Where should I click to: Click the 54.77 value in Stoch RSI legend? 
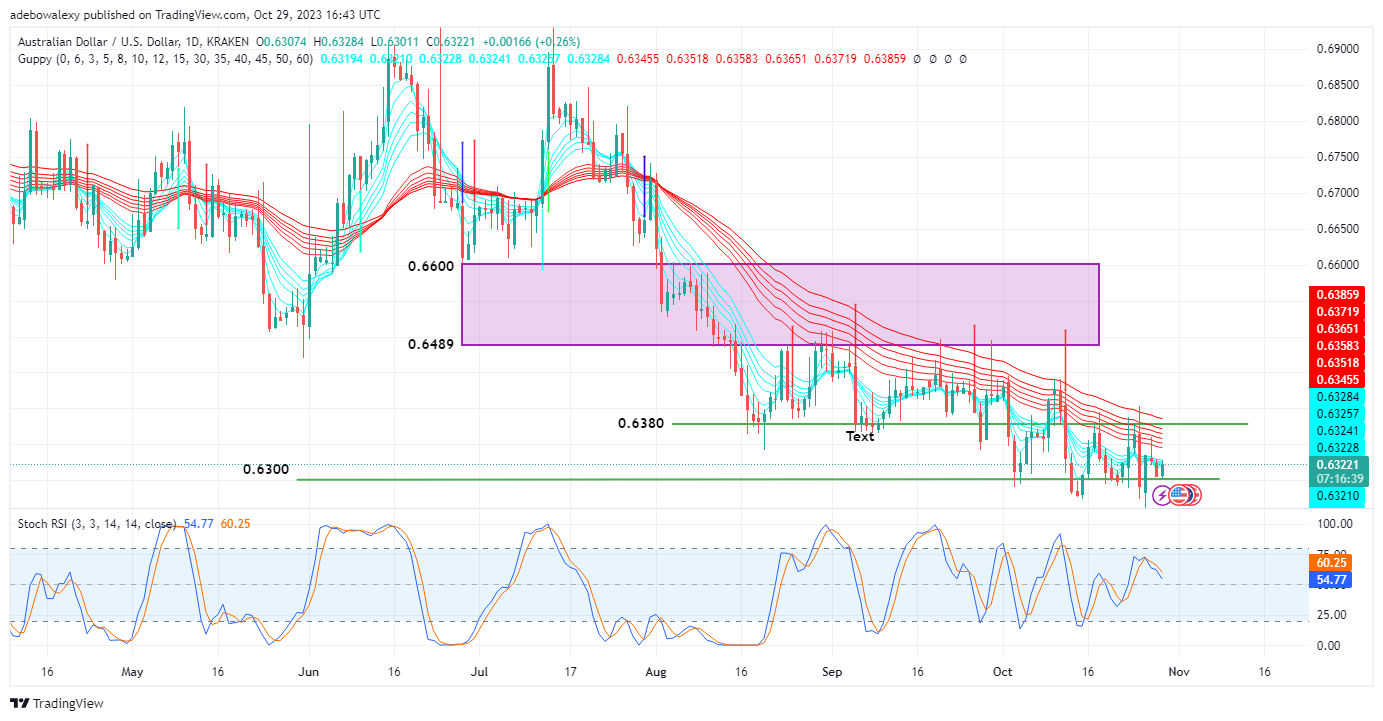pyautogui.click(x=197, y=524)
